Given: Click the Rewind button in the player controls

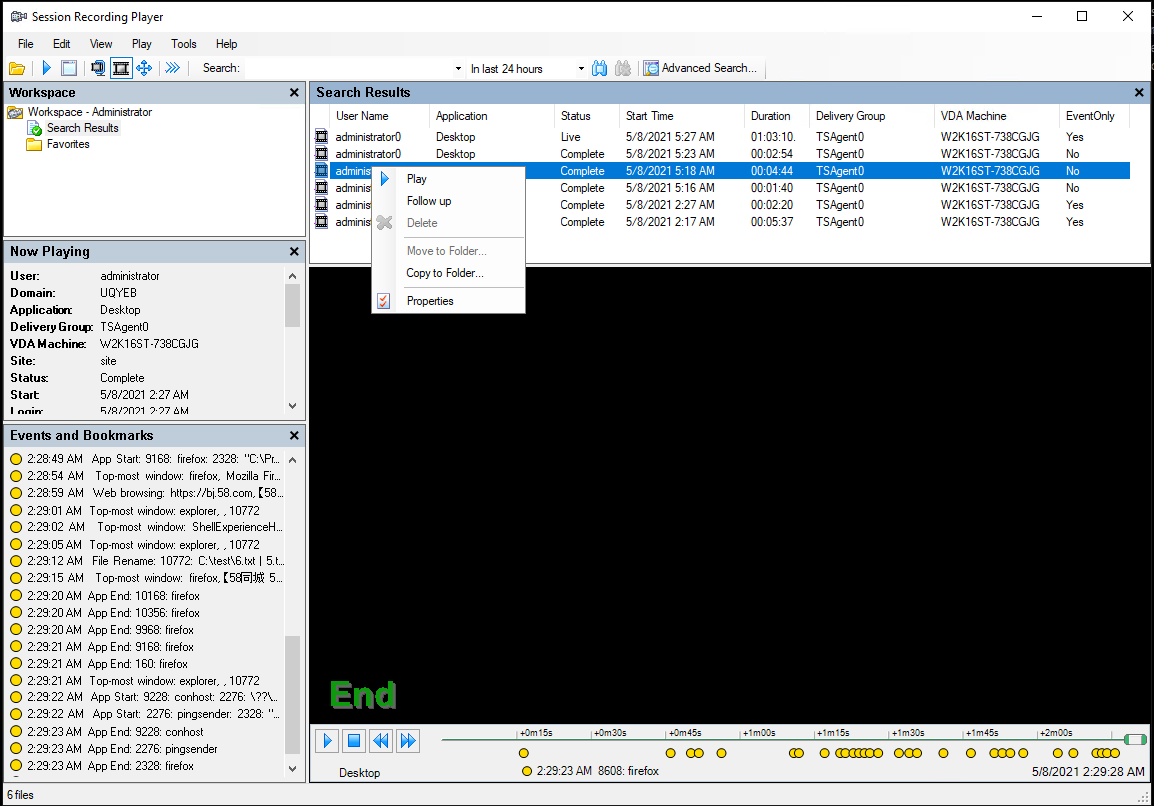Looking at the screenshot, I should (380, 741).
